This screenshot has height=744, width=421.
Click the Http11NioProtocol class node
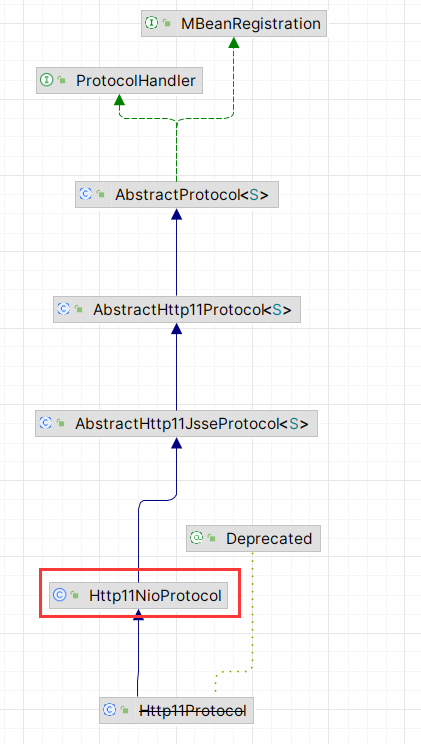139,595
